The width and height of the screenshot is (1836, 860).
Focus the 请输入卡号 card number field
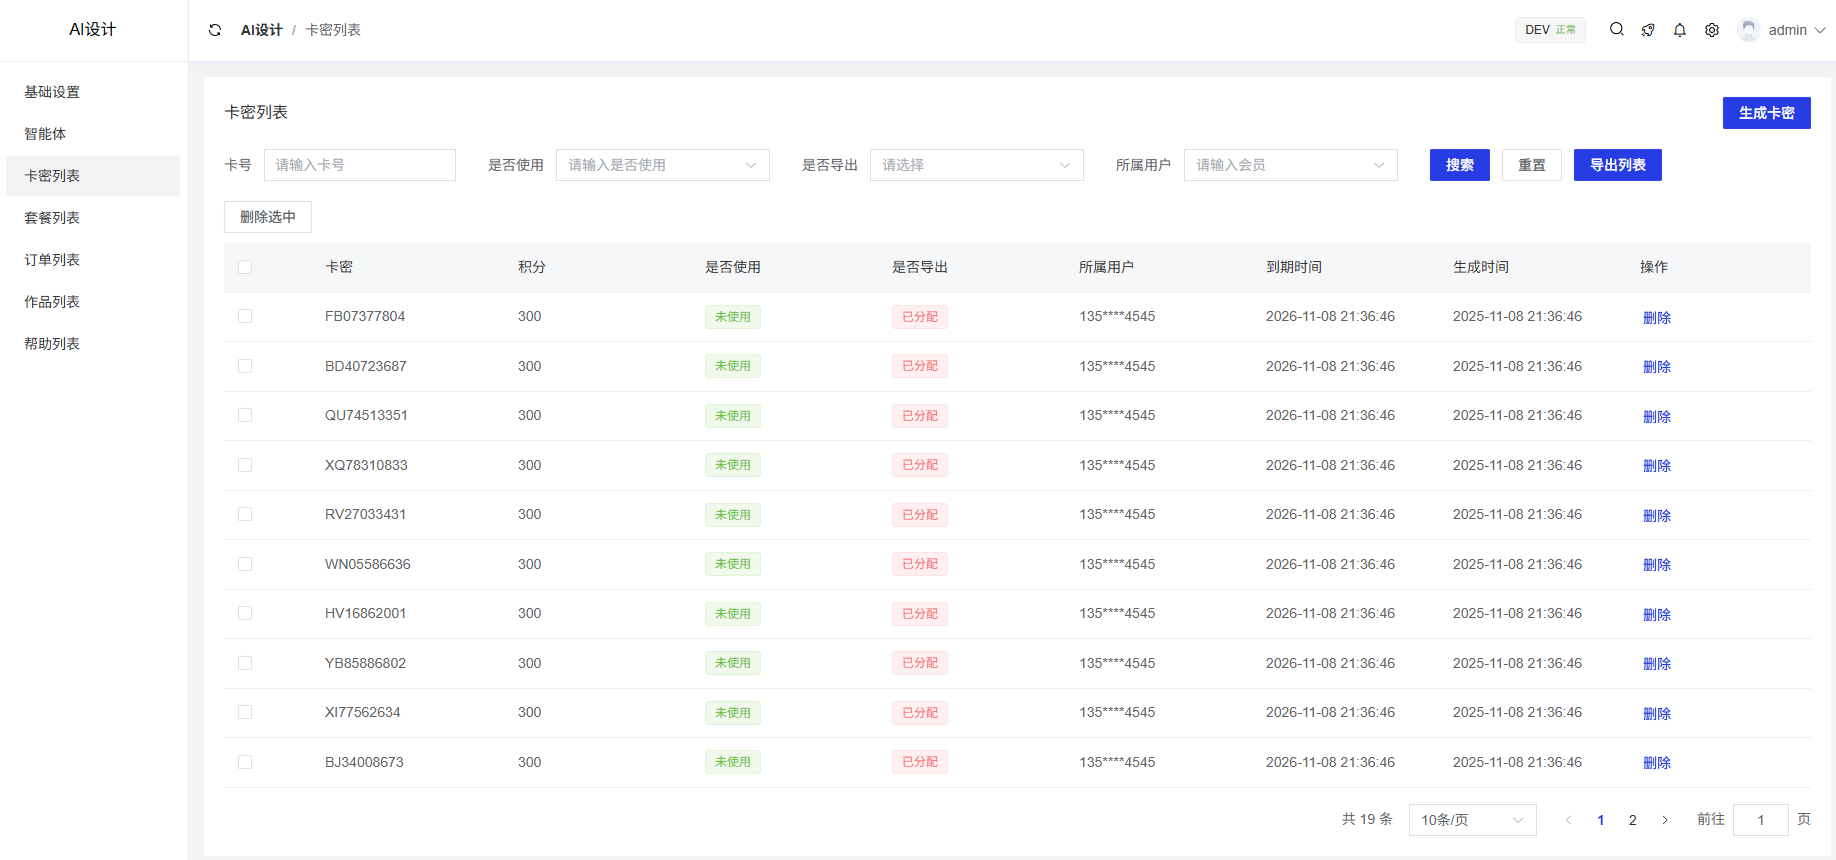[360, 165]
